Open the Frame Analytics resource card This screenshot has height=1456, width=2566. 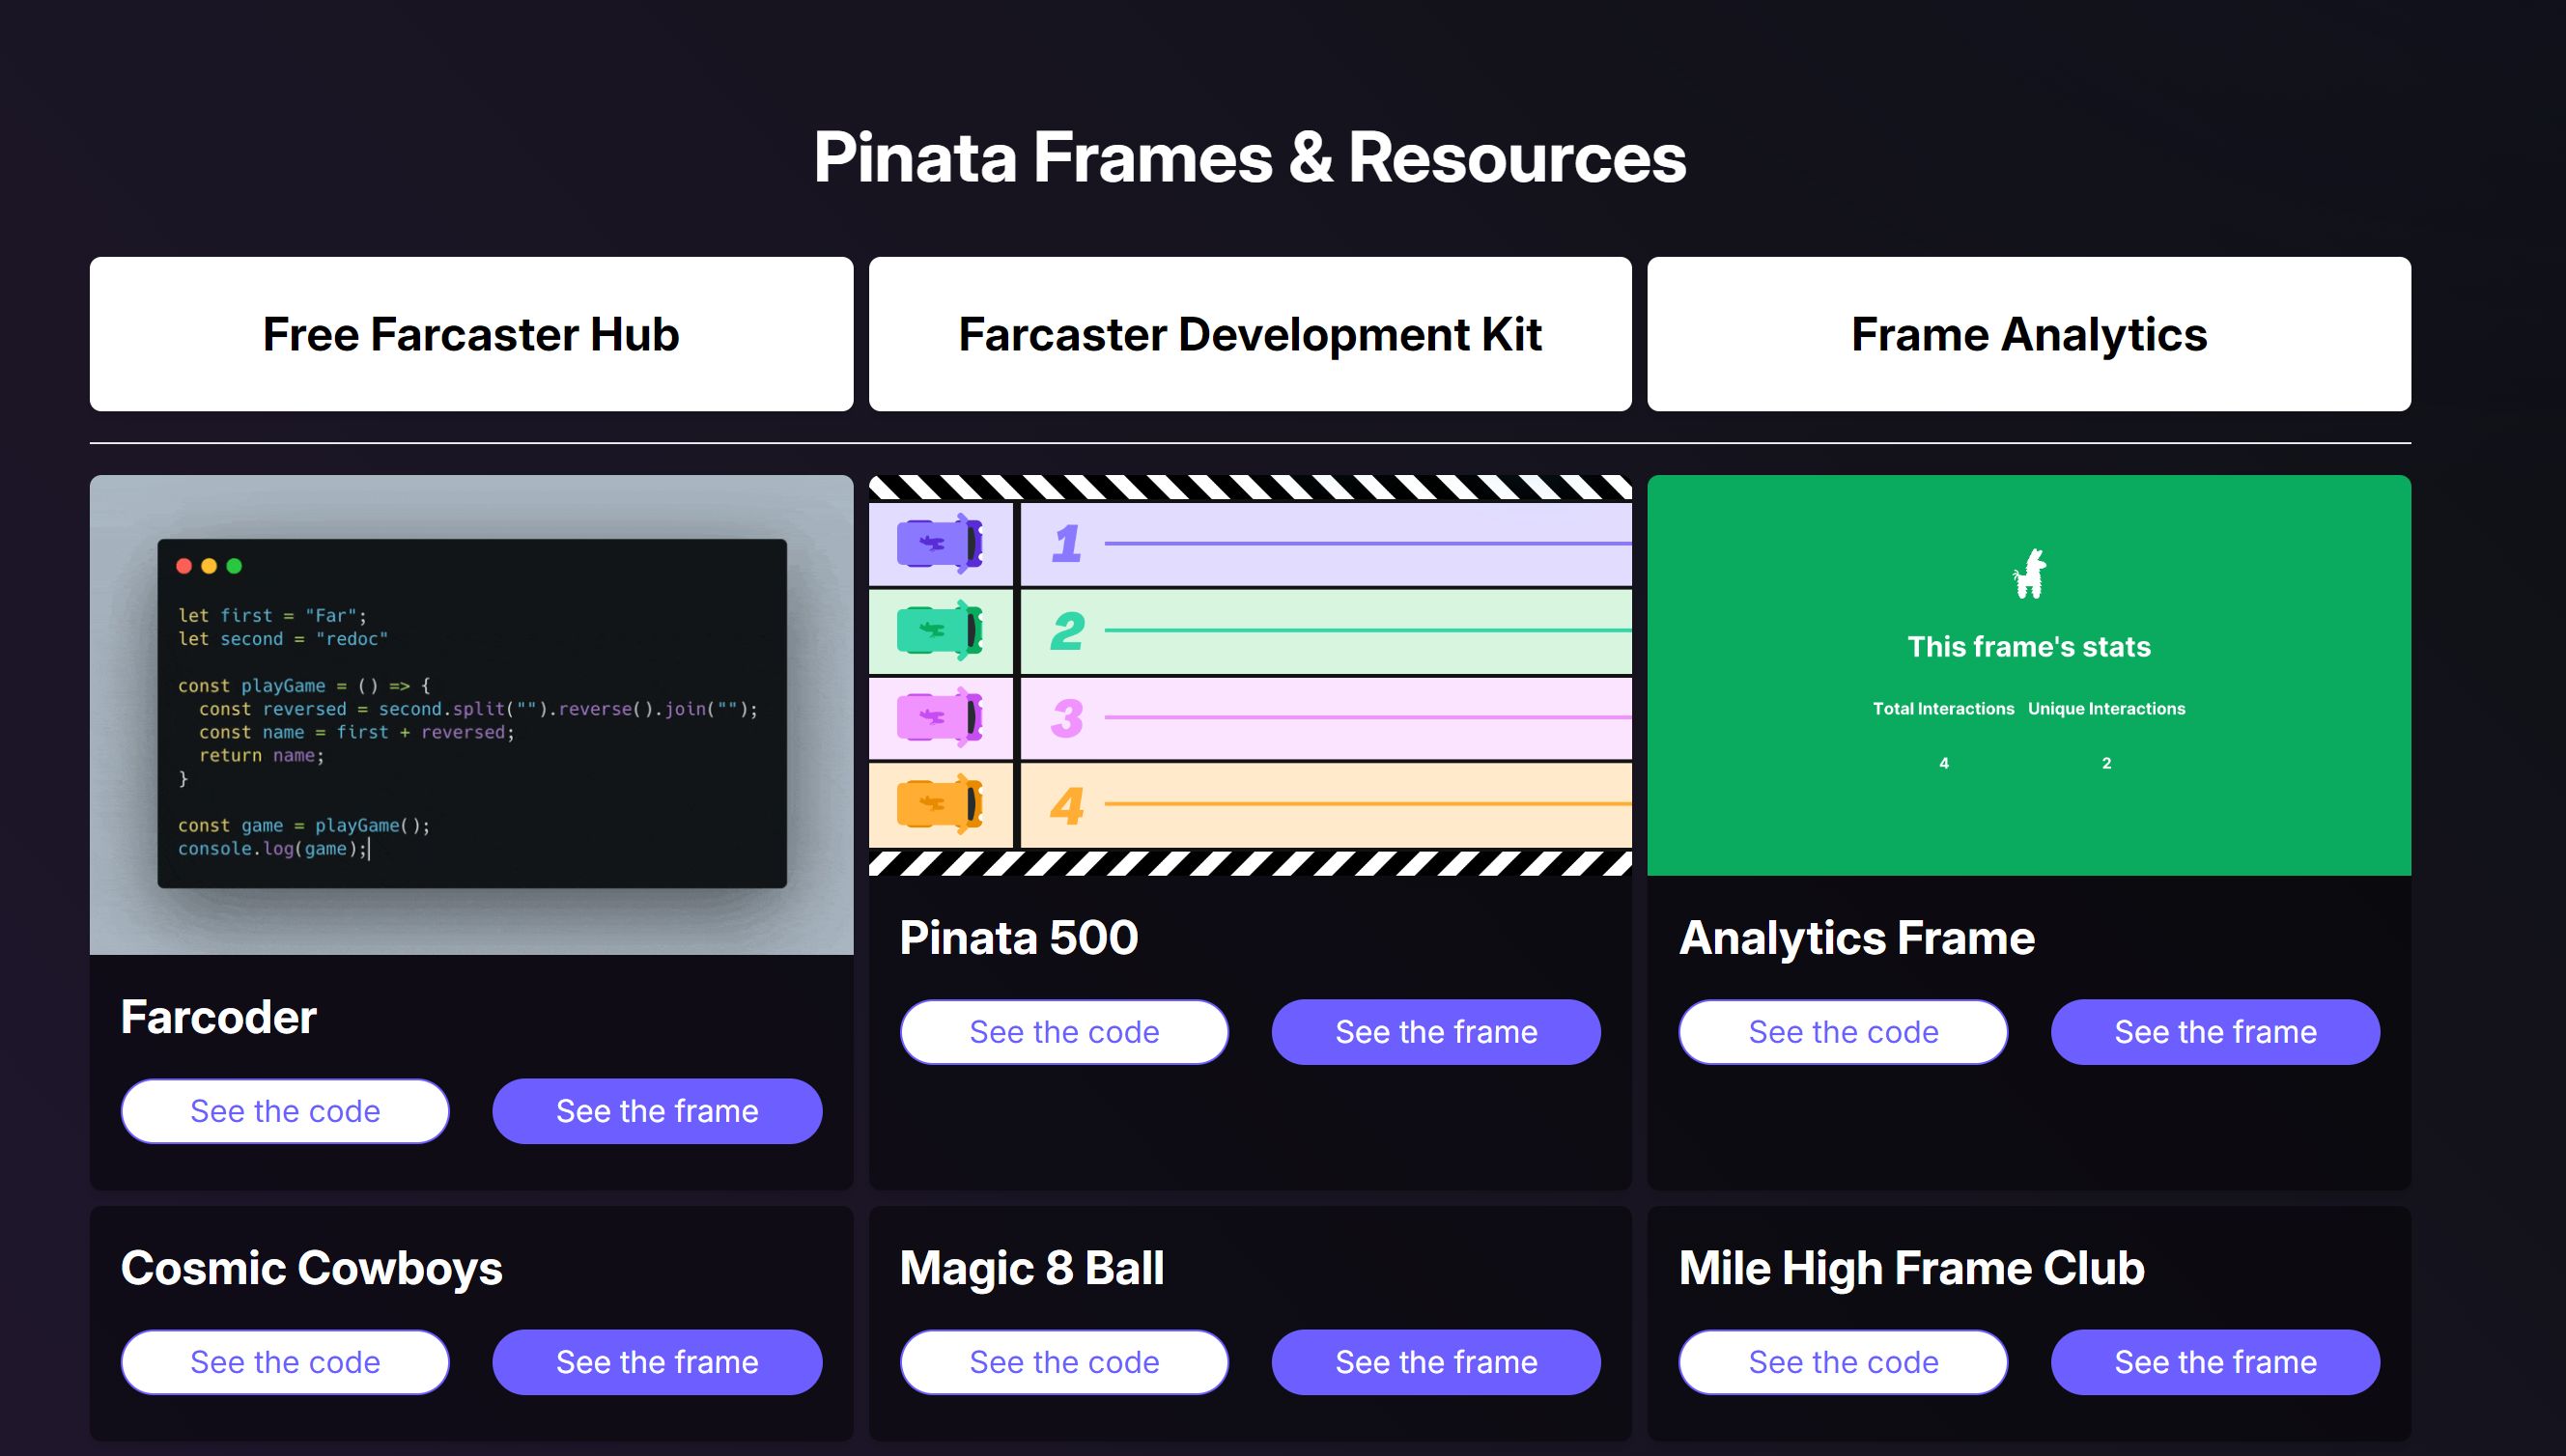(x=2029, y=334)
